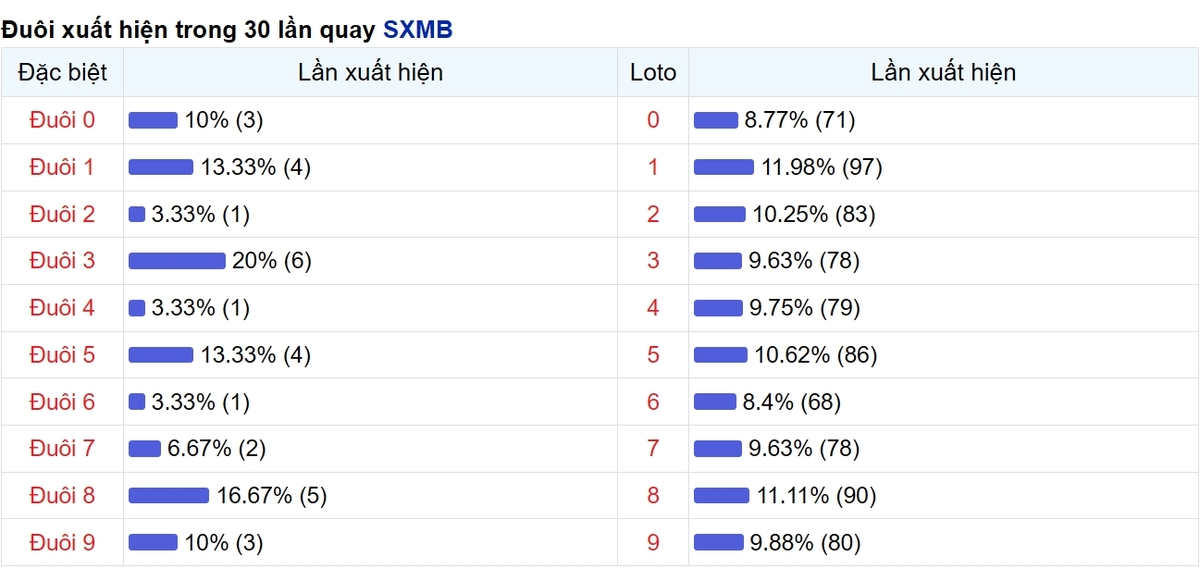
Task: Click the Loto 5 bar showing 10.62%
Action: 721,355
